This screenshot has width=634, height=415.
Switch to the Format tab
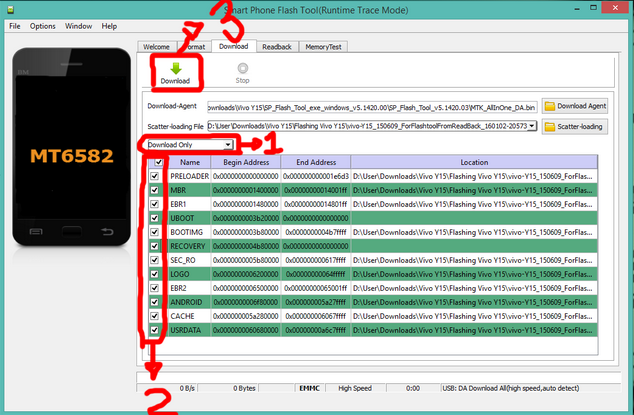194,47
